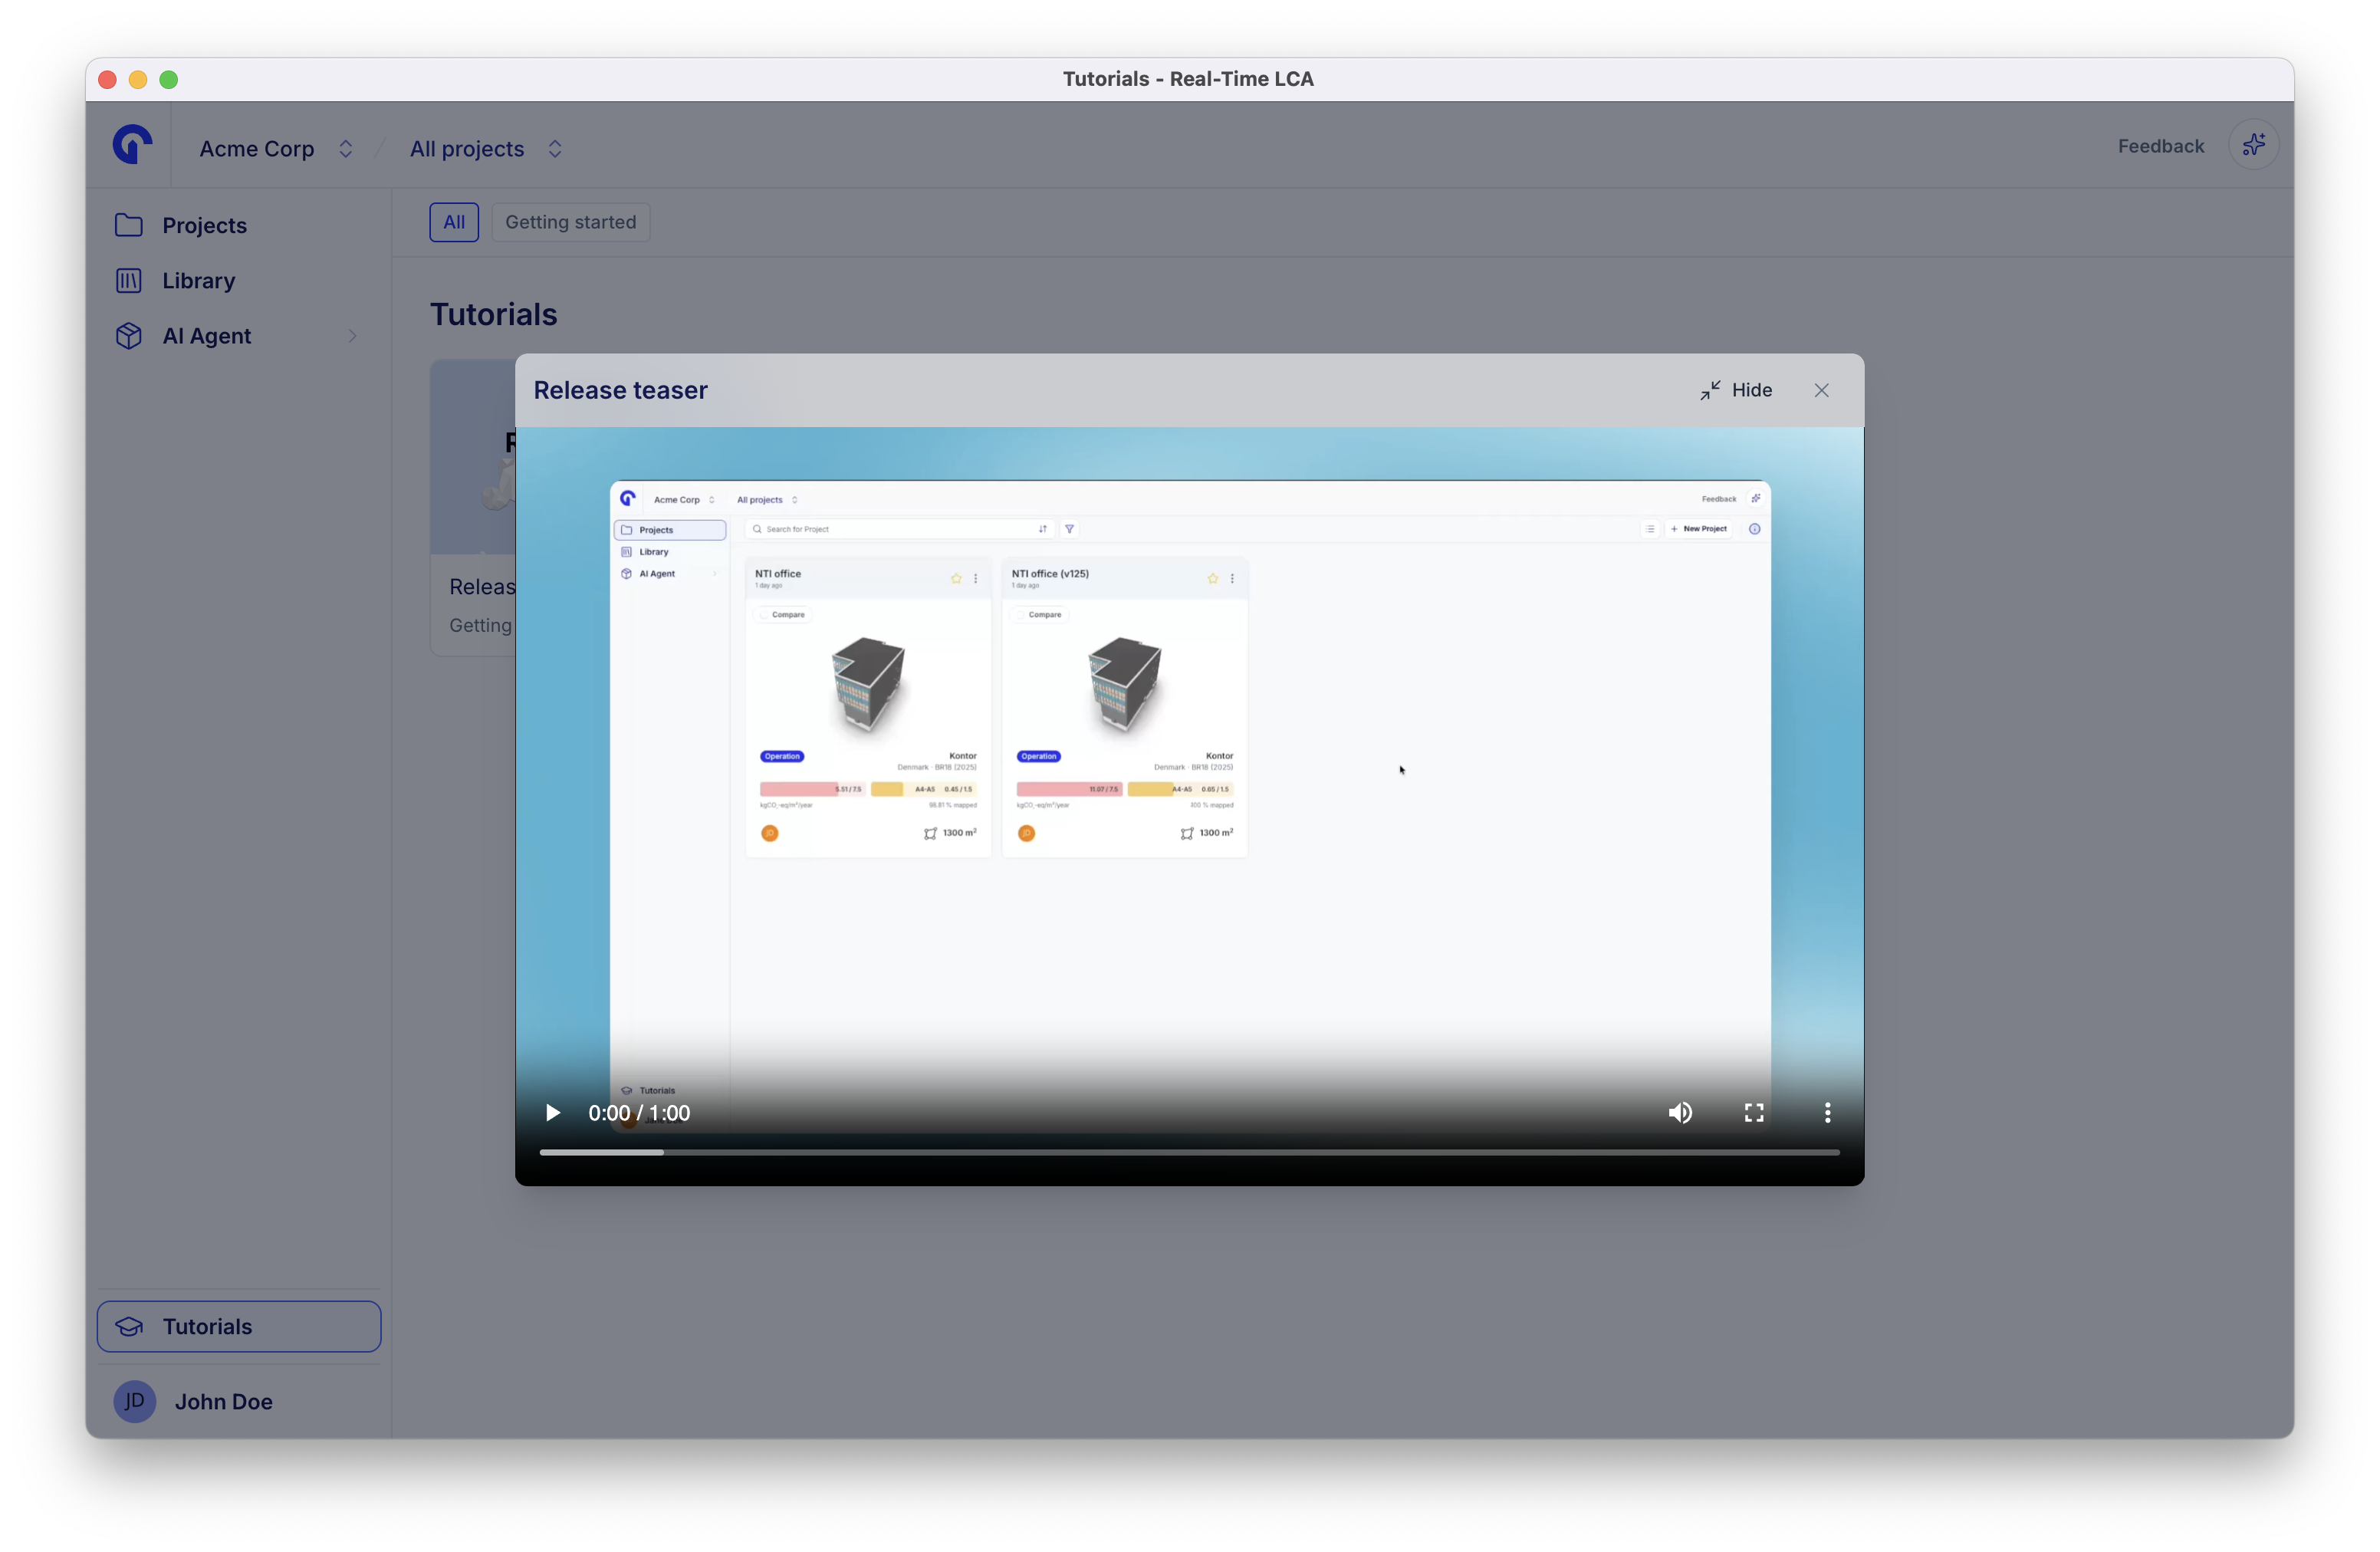
Task: Open video more options menu
Action: pyautogui.click(x=1827, y=1112)
